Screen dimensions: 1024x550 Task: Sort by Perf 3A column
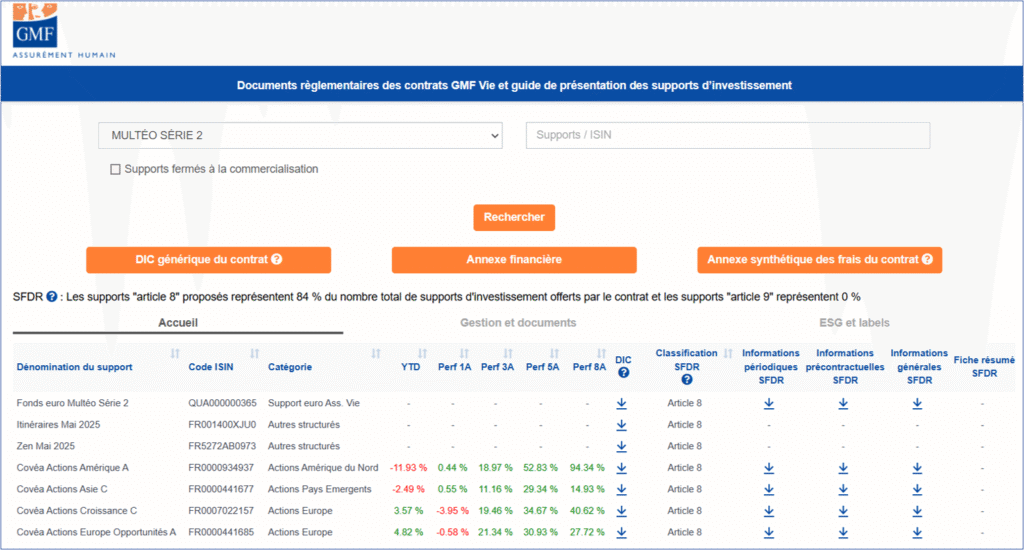(x=508, y=353)
